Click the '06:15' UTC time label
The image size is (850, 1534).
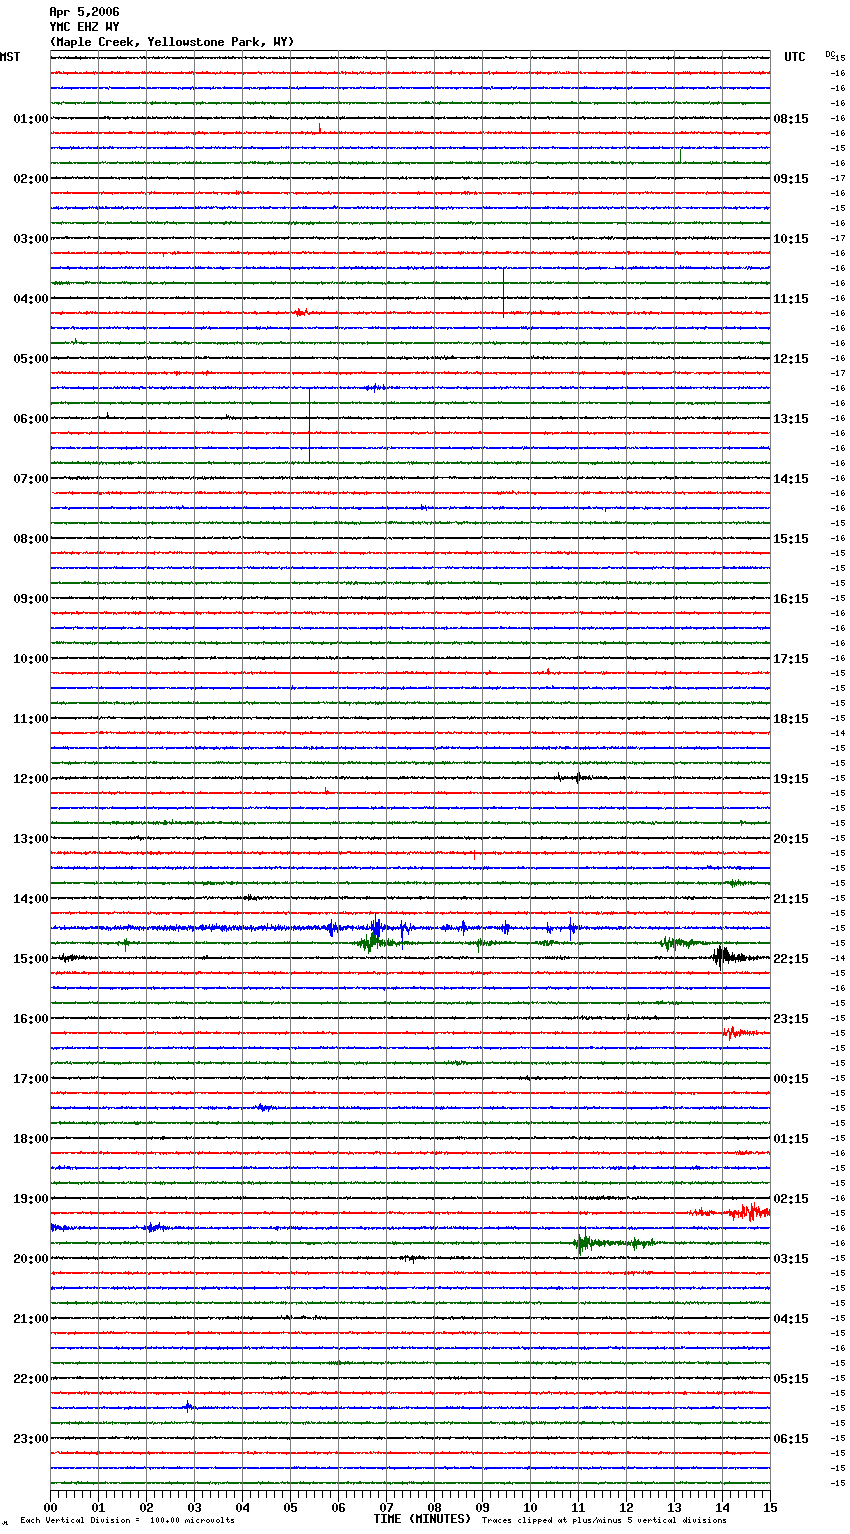(791, 1439)
